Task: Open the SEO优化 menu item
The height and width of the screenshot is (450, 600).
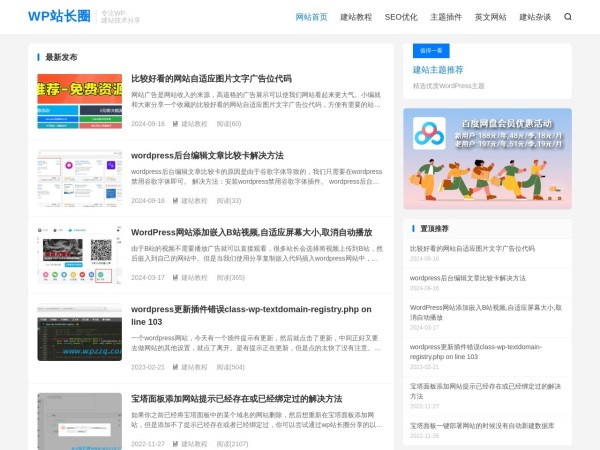Action: coord(401,17)
